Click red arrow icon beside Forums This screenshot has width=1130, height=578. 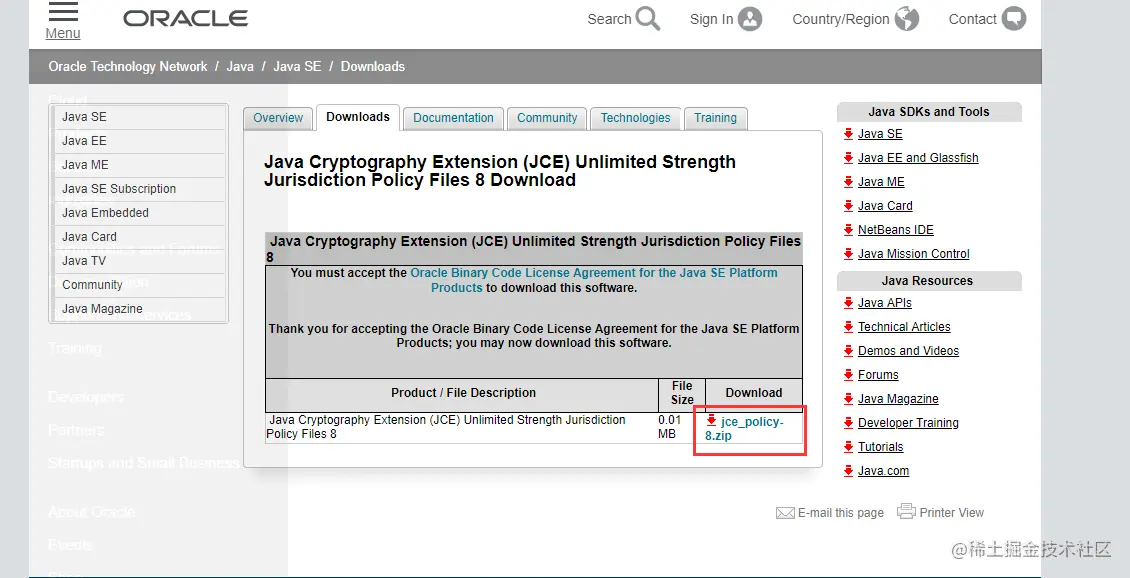coord(848,375)
